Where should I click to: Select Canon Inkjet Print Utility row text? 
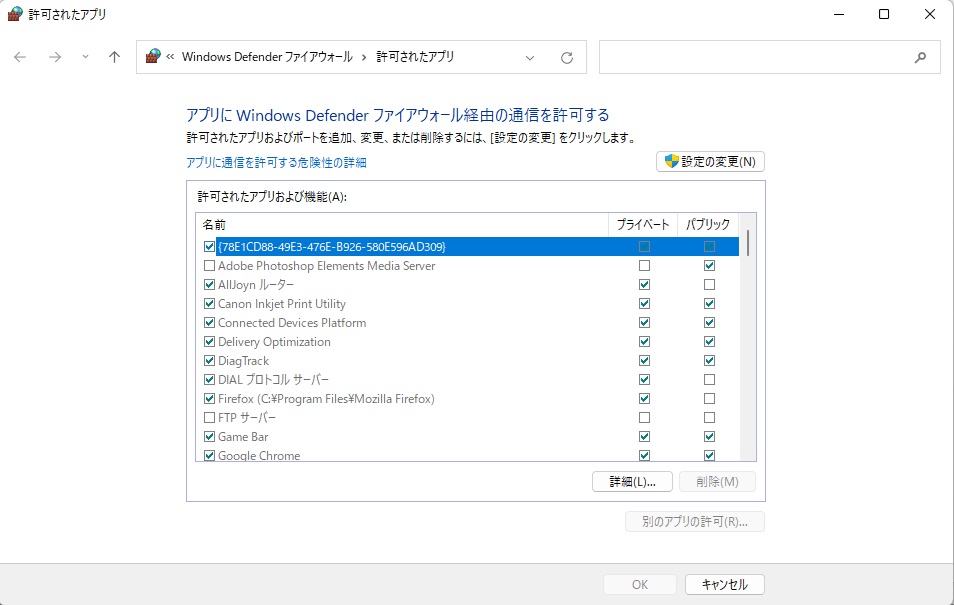[282, 304]
